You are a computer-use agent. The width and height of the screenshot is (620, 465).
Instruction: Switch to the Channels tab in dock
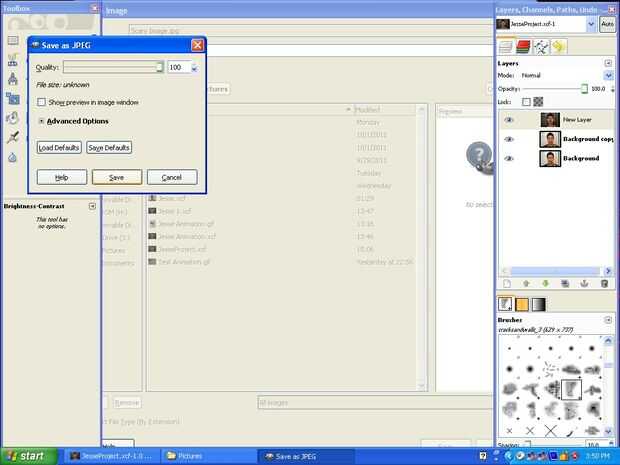pyautogui.click(x=523, y=47)
